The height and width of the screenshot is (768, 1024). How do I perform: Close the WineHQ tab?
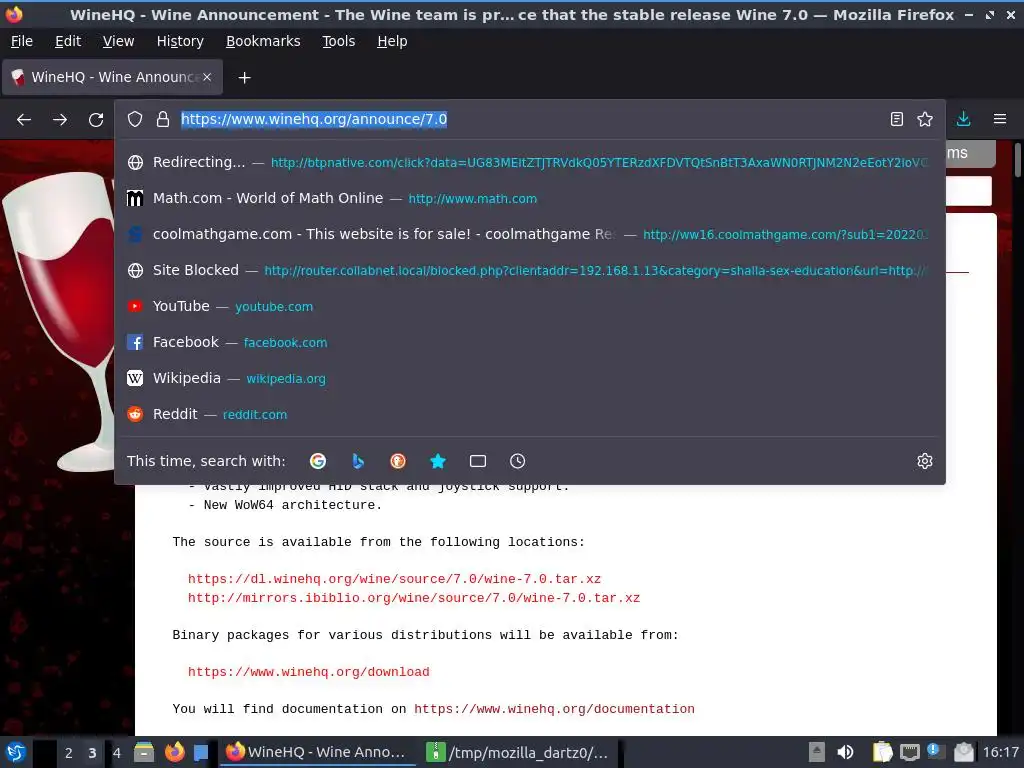click(207, 77)
